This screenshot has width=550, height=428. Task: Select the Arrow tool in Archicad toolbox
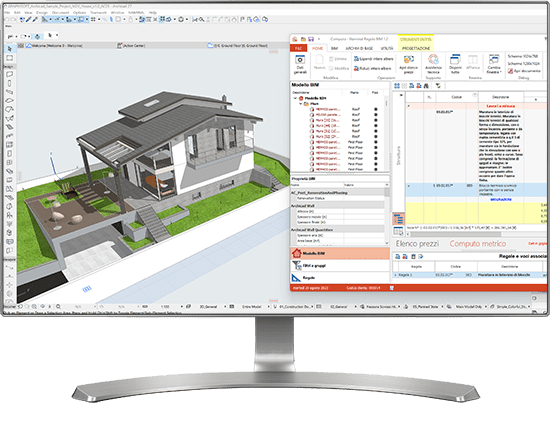[9, 49]
